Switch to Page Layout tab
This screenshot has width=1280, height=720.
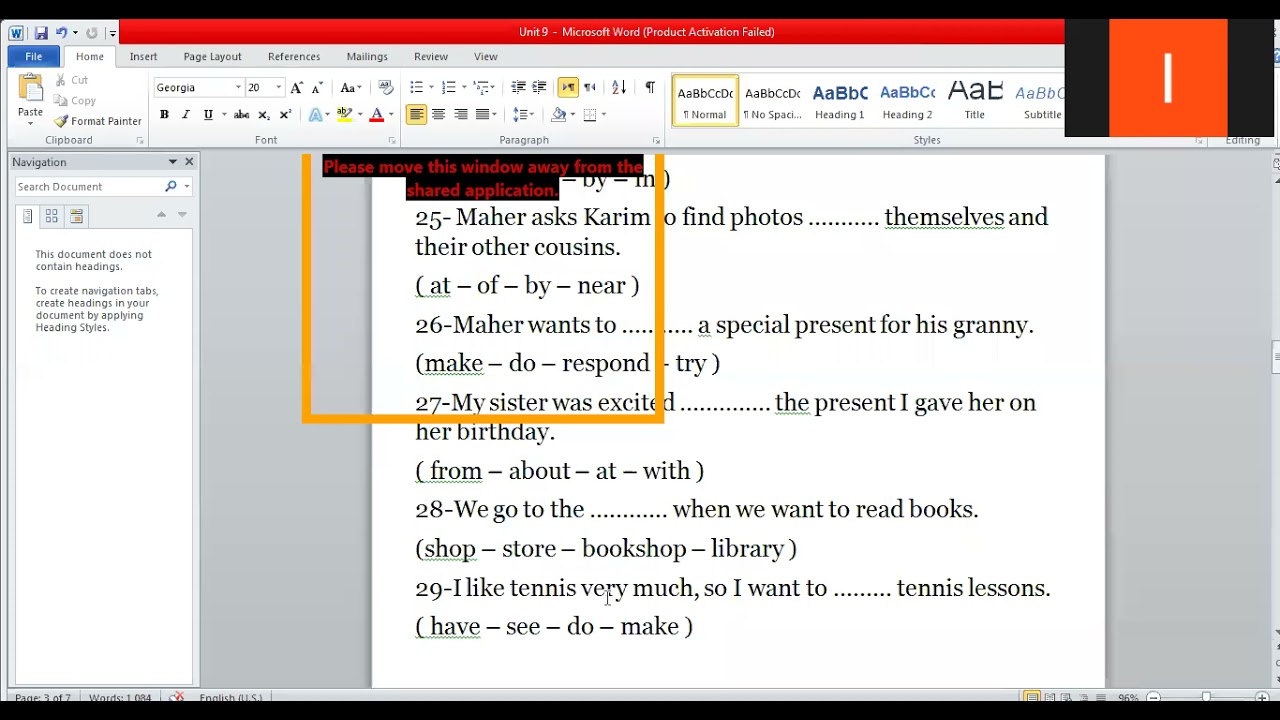point(212,57)
